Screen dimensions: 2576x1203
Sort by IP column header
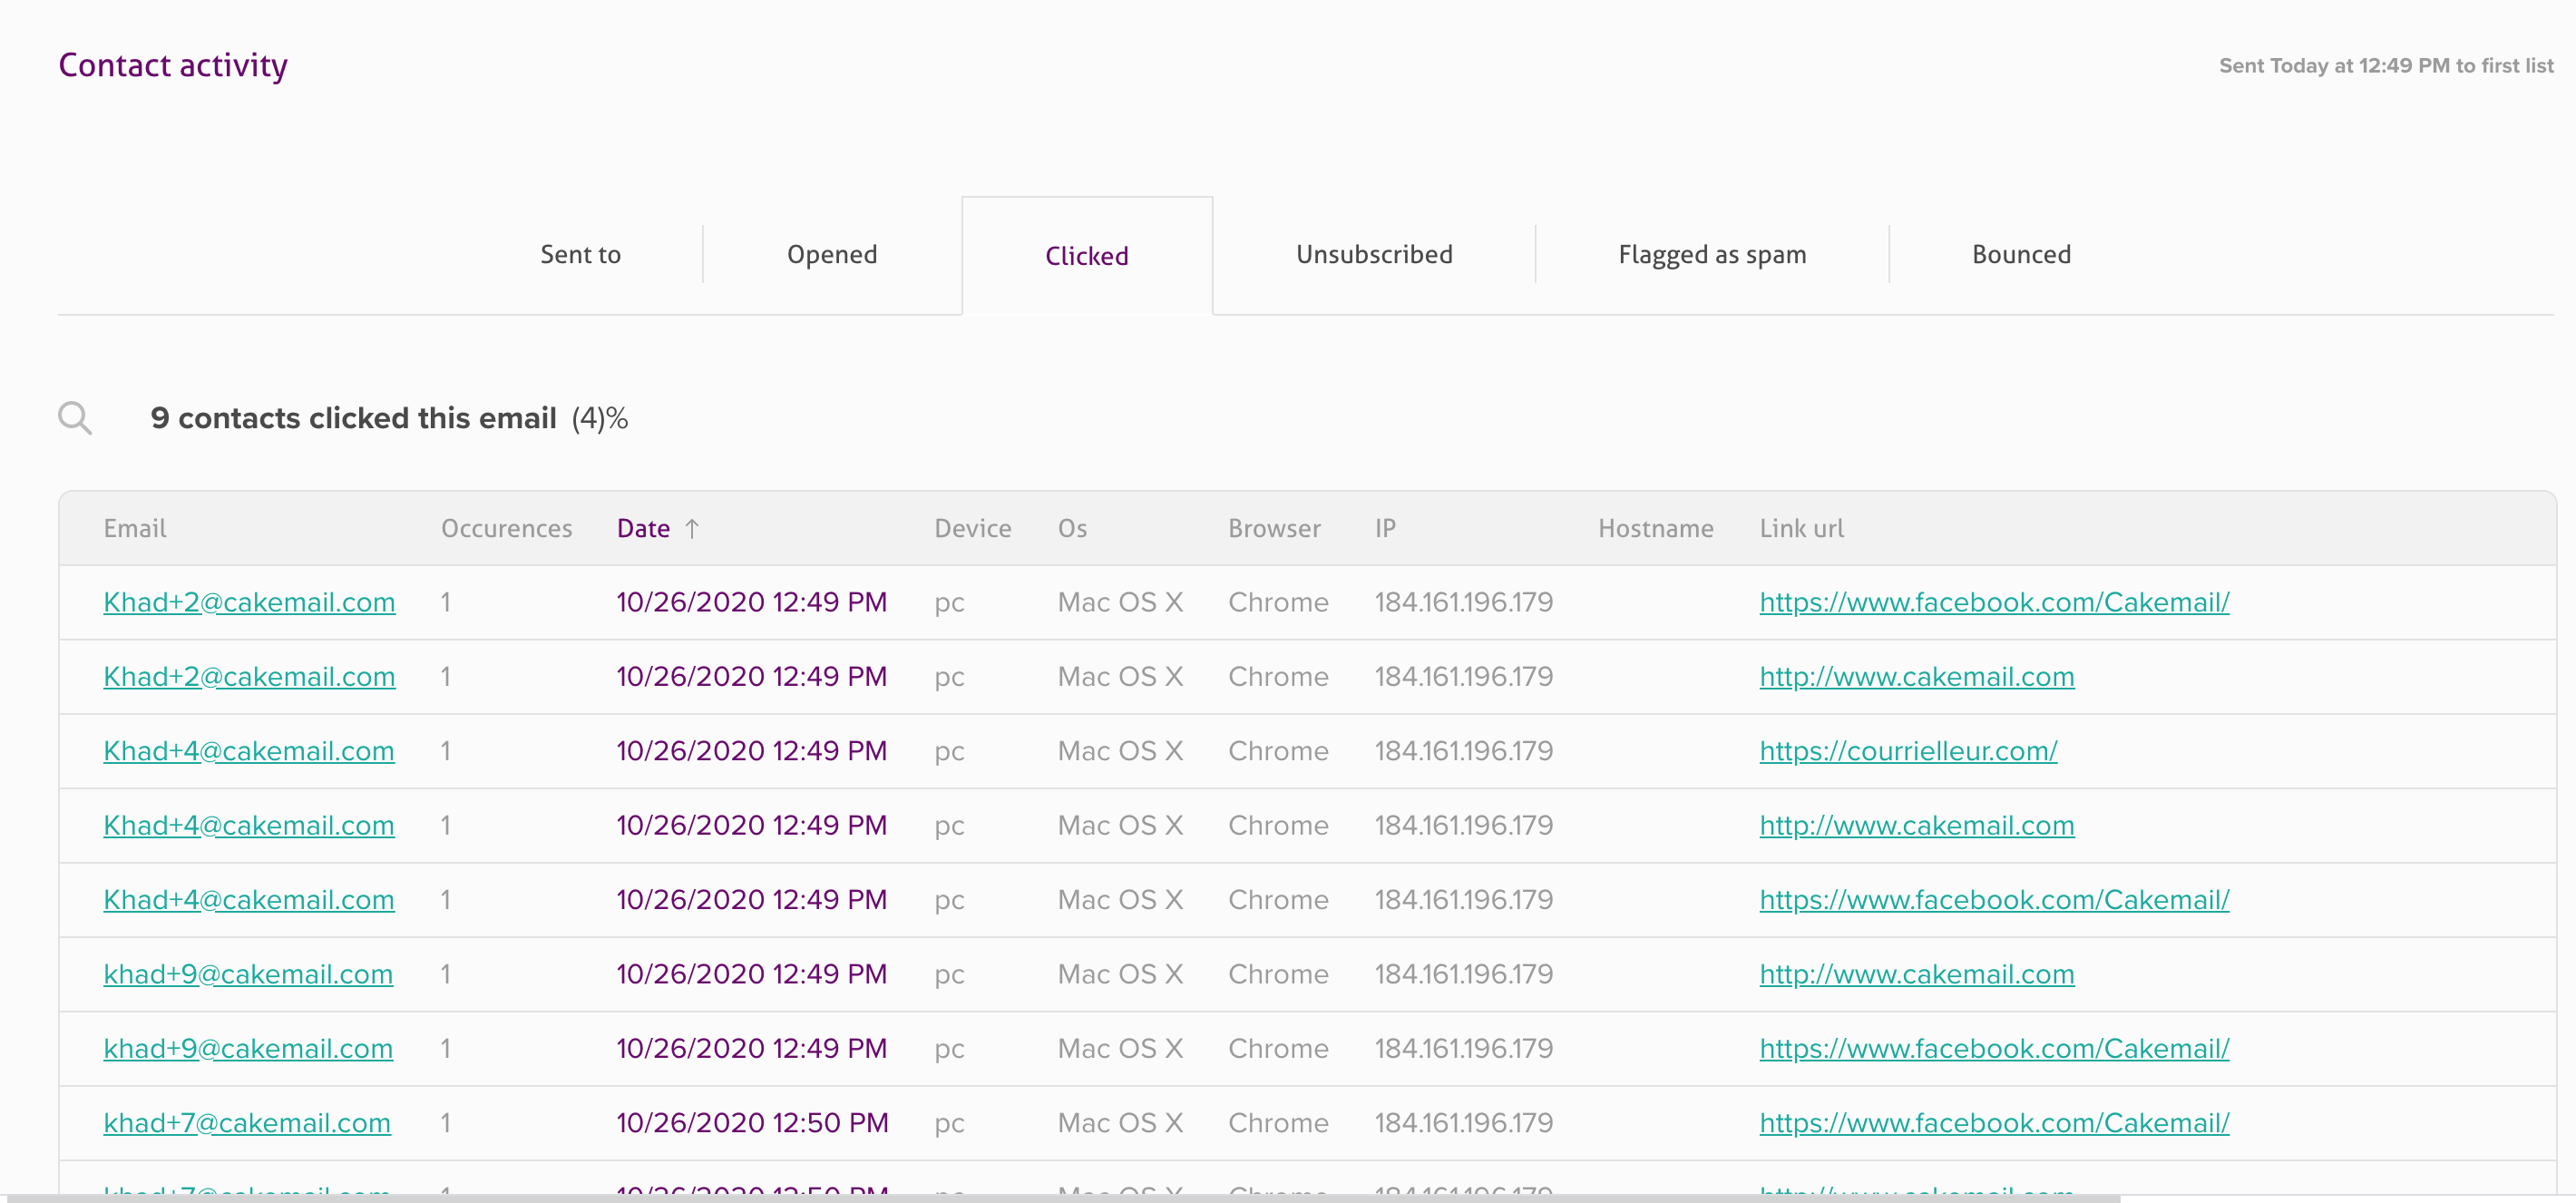pyautogui.click(x=1384, y=528)
